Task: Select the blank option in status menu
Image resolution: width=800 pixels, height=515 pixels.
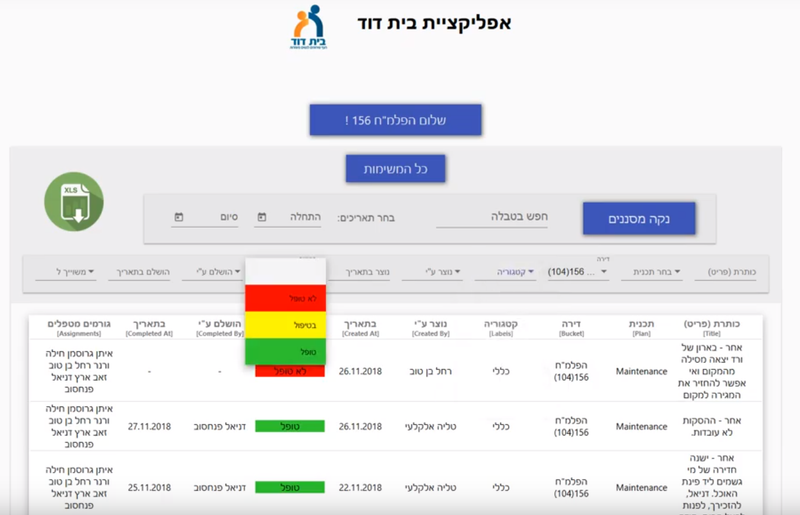Action: [x=286, y=272]
